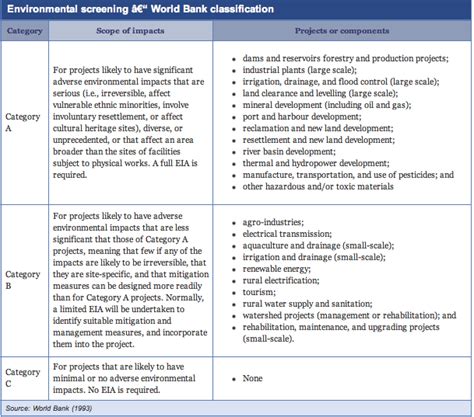The height and width of the screenshot is (417, 474).
Task: Click the table title 'Environmental screening World Bank classification'
Action: [x=140, y=9]
